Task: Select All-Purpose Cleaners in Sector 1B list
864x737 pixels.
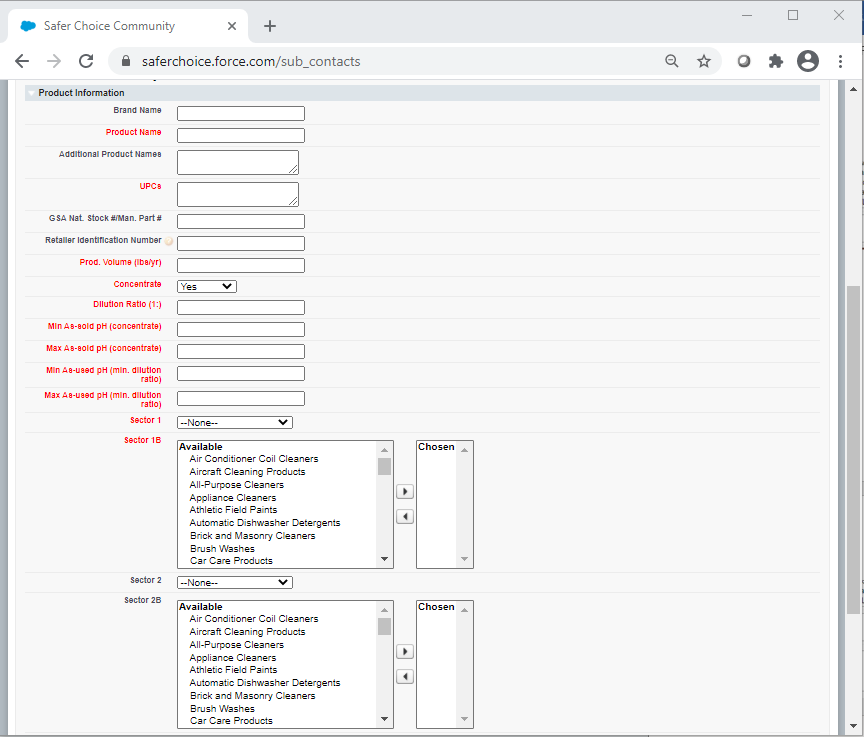Action: [236, 485]
